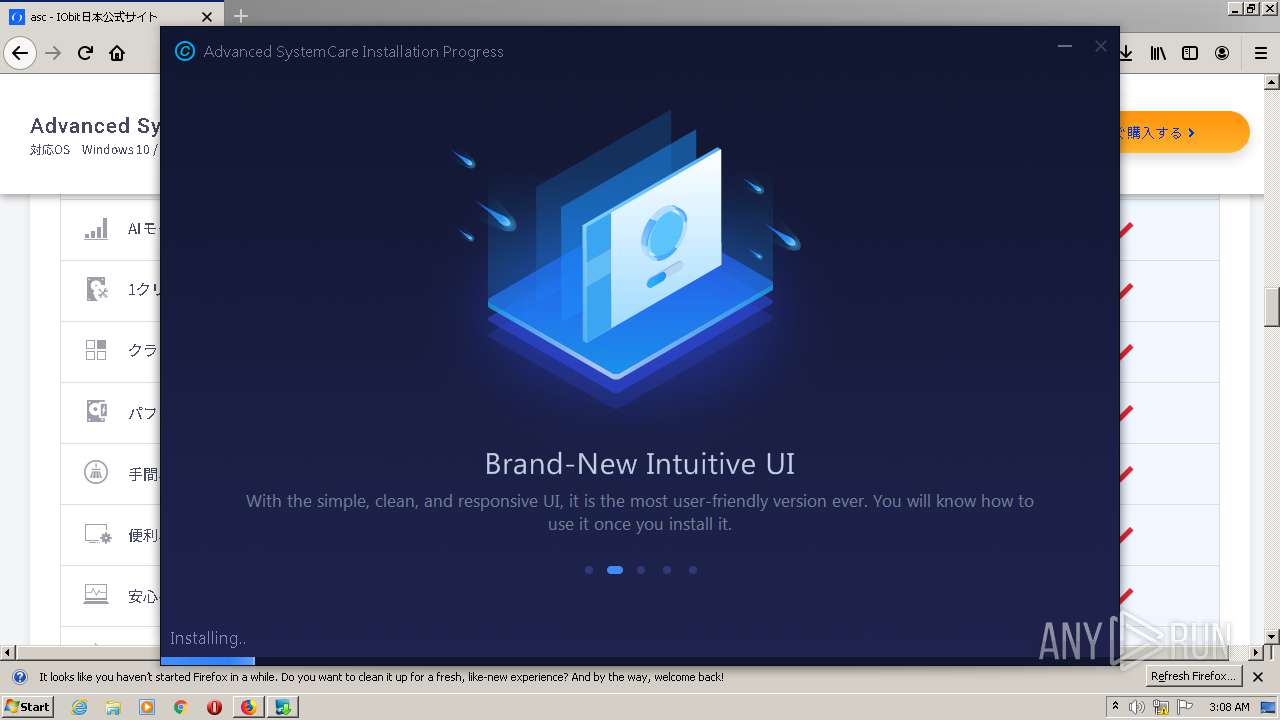The width and height of the screenshot is (1280, 720).
Task: Select the 'asc - IObit' Firefox tab
Action: [x=112, y=16]
